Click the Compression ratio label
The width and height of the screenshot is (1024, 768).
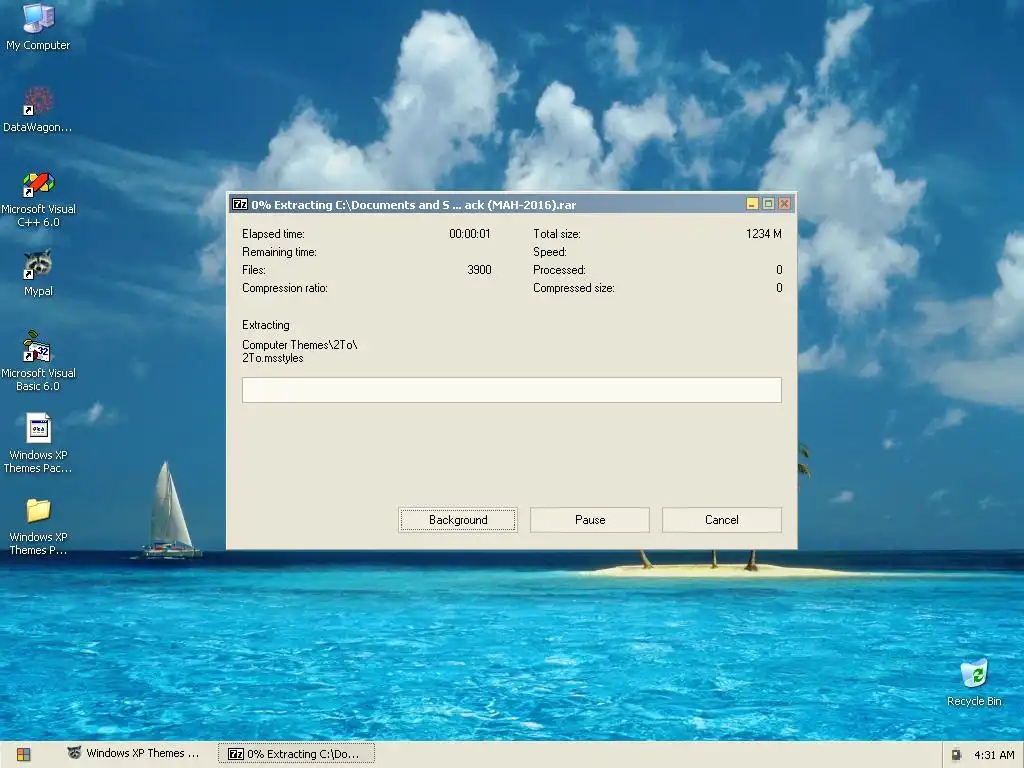tap(285, 288)
